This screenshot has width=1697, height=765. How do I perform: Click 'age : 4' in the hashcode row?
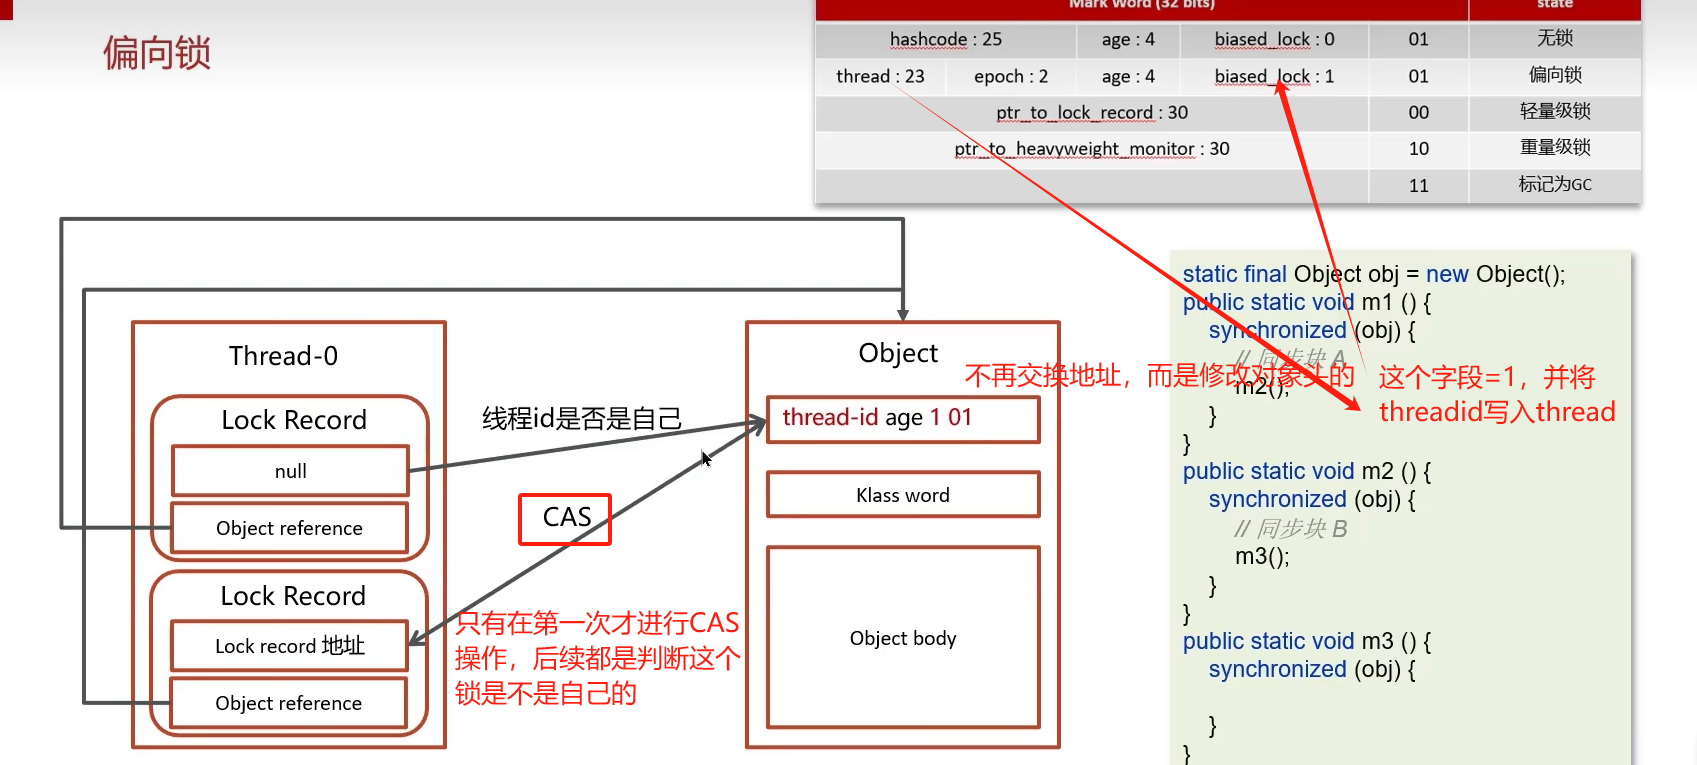click(1128, 39)
